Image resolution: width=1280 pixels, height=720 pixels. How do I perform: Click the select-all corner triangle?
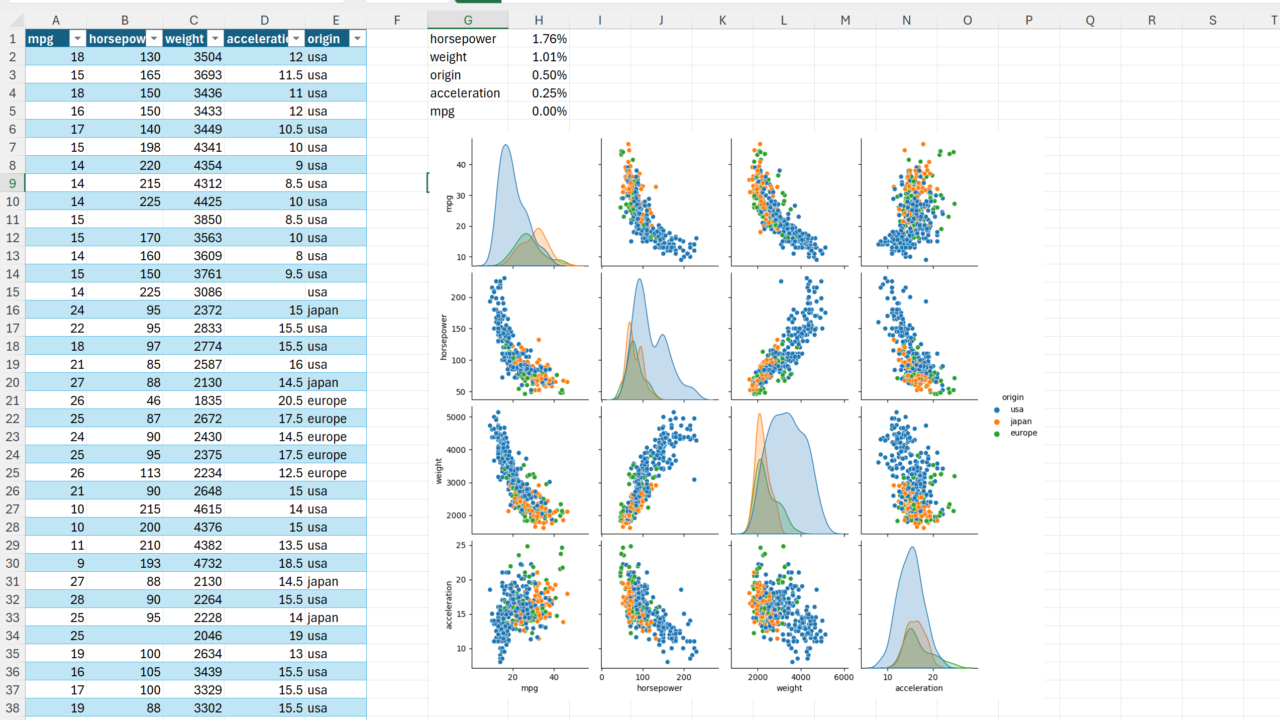[12, 20]
